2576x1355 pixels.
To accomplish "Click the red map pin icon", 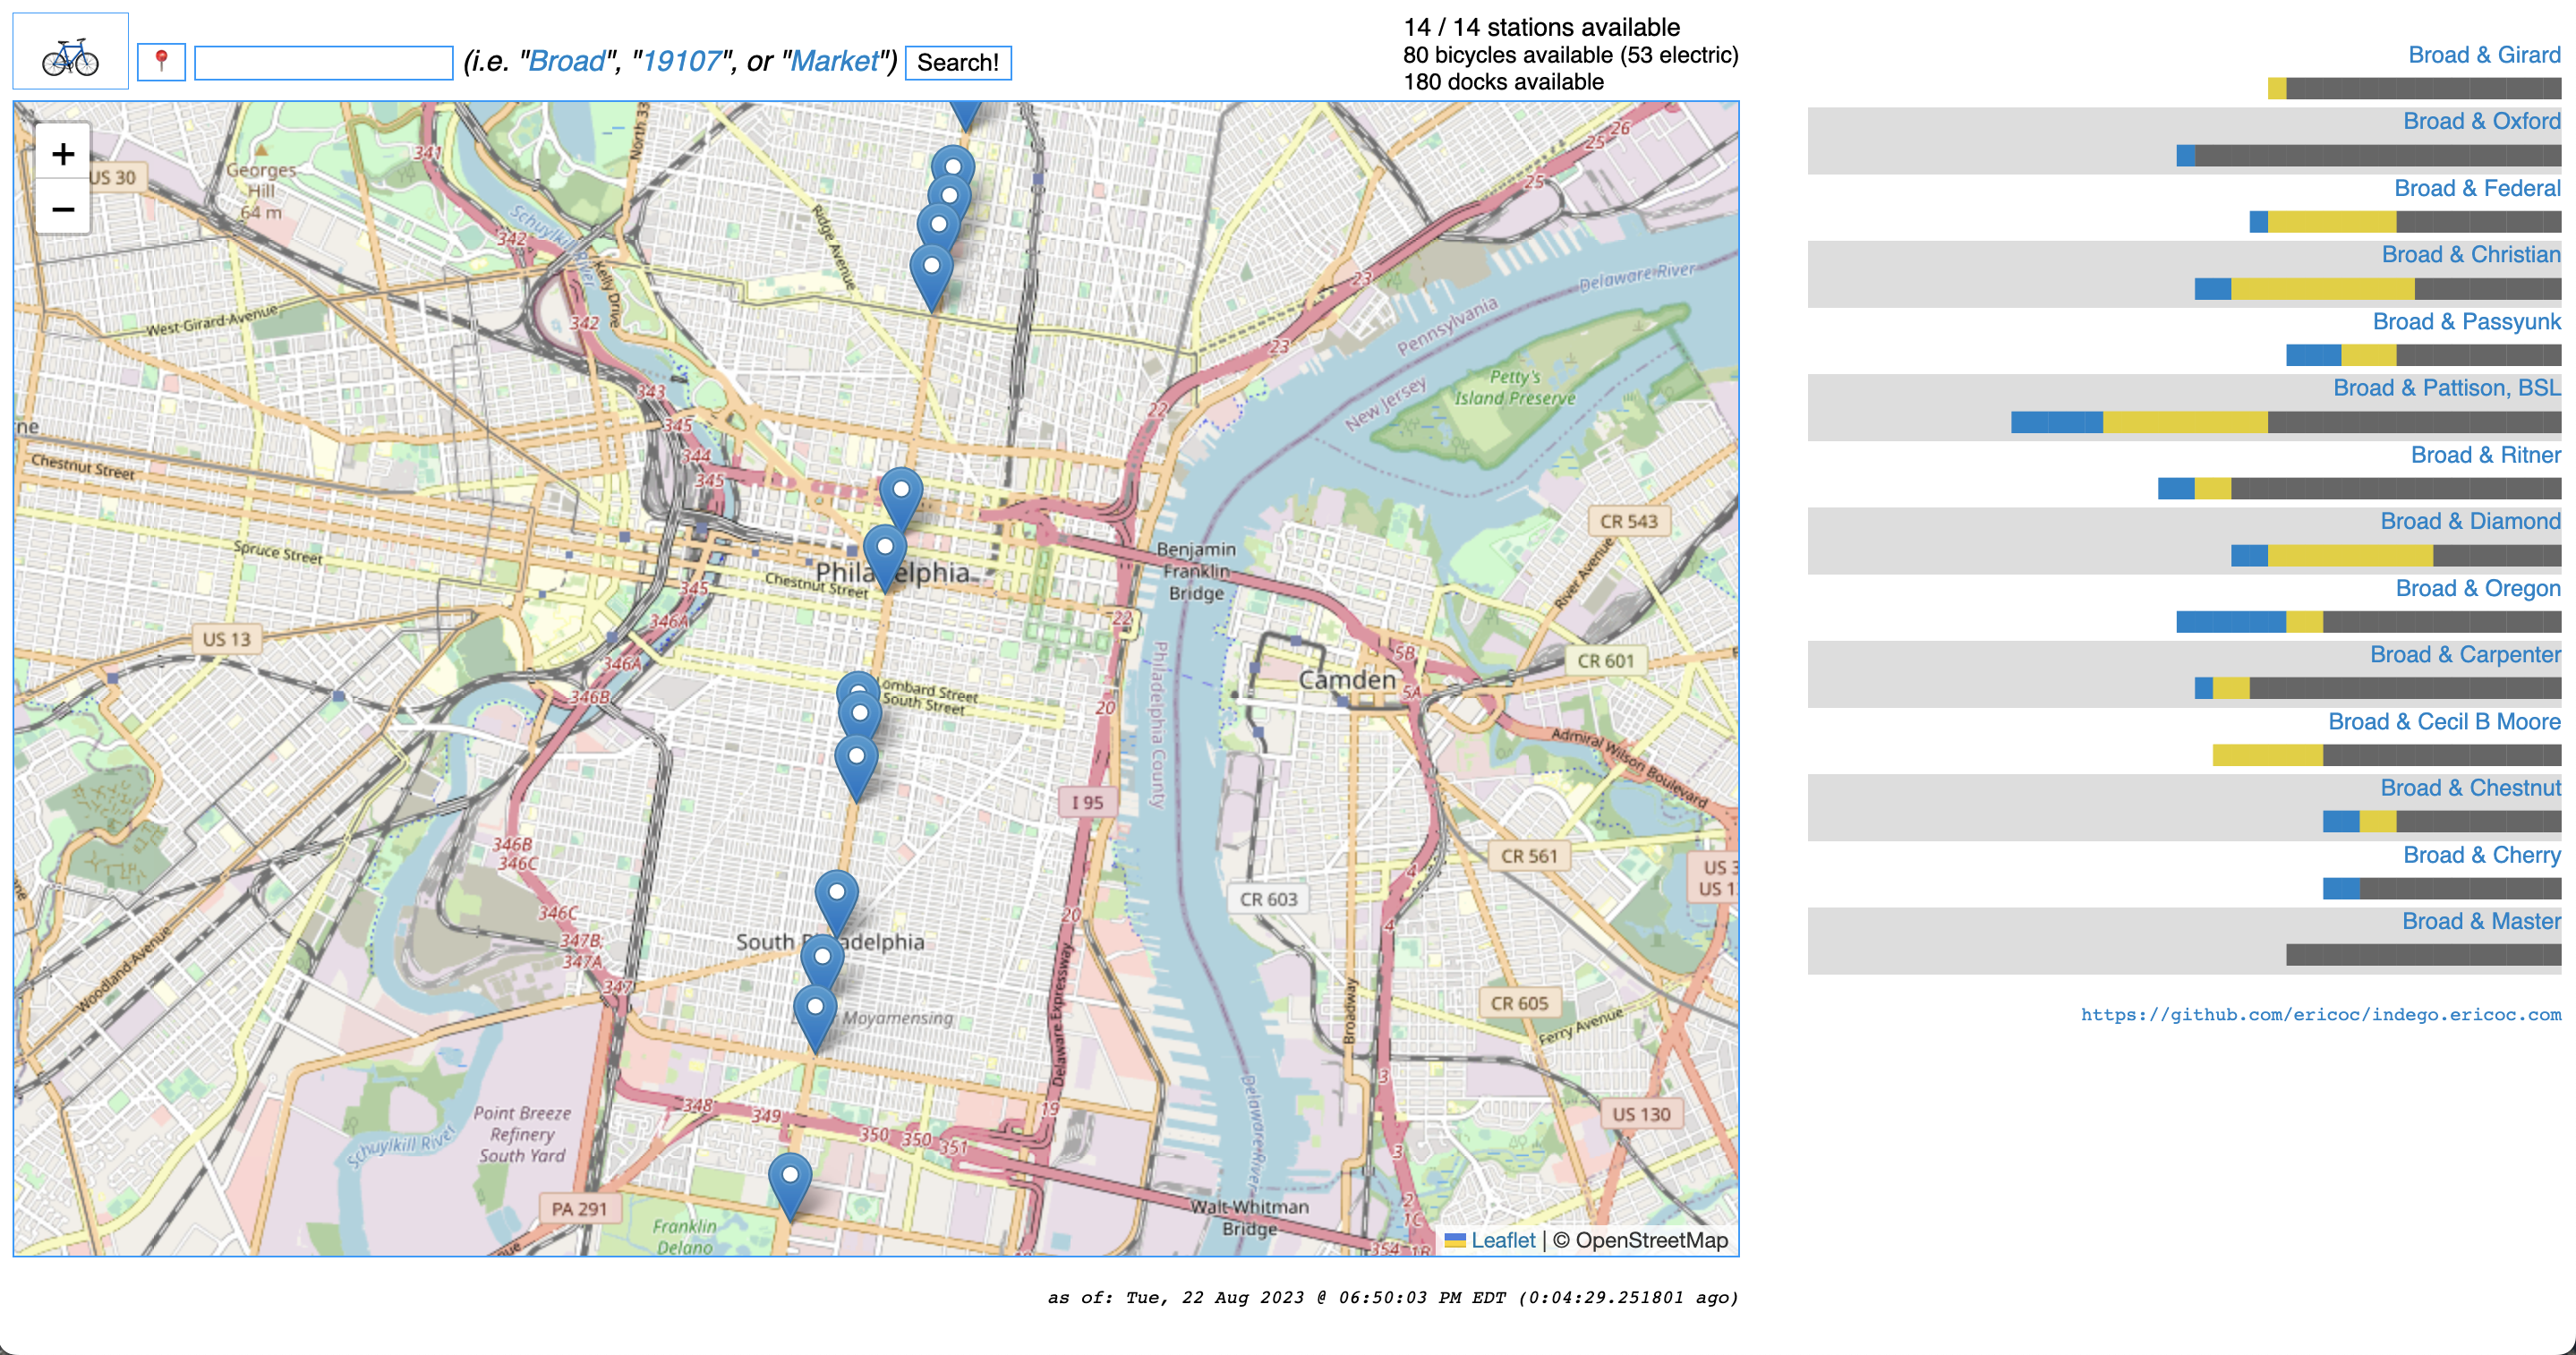I will point(162,60).
